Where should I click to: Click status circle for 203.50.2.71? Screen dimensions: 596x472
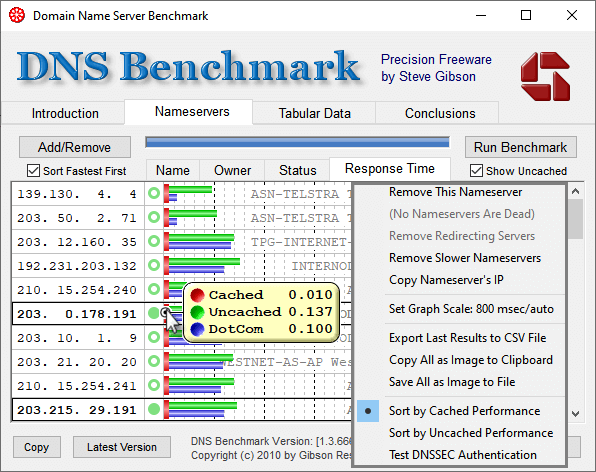point(154,217)
